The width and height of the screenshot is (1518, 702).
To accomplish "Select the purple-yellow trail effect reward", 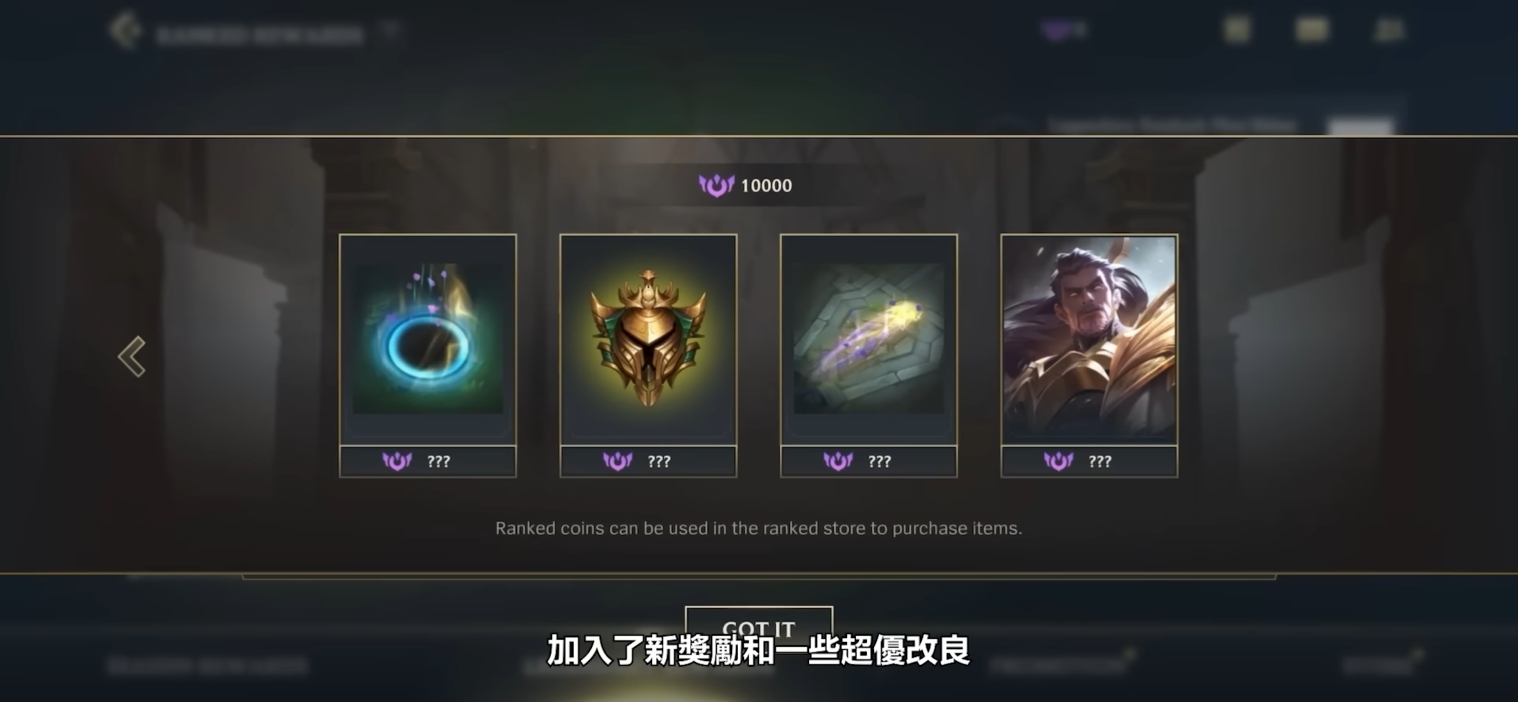I will click(x=869, y=339).
